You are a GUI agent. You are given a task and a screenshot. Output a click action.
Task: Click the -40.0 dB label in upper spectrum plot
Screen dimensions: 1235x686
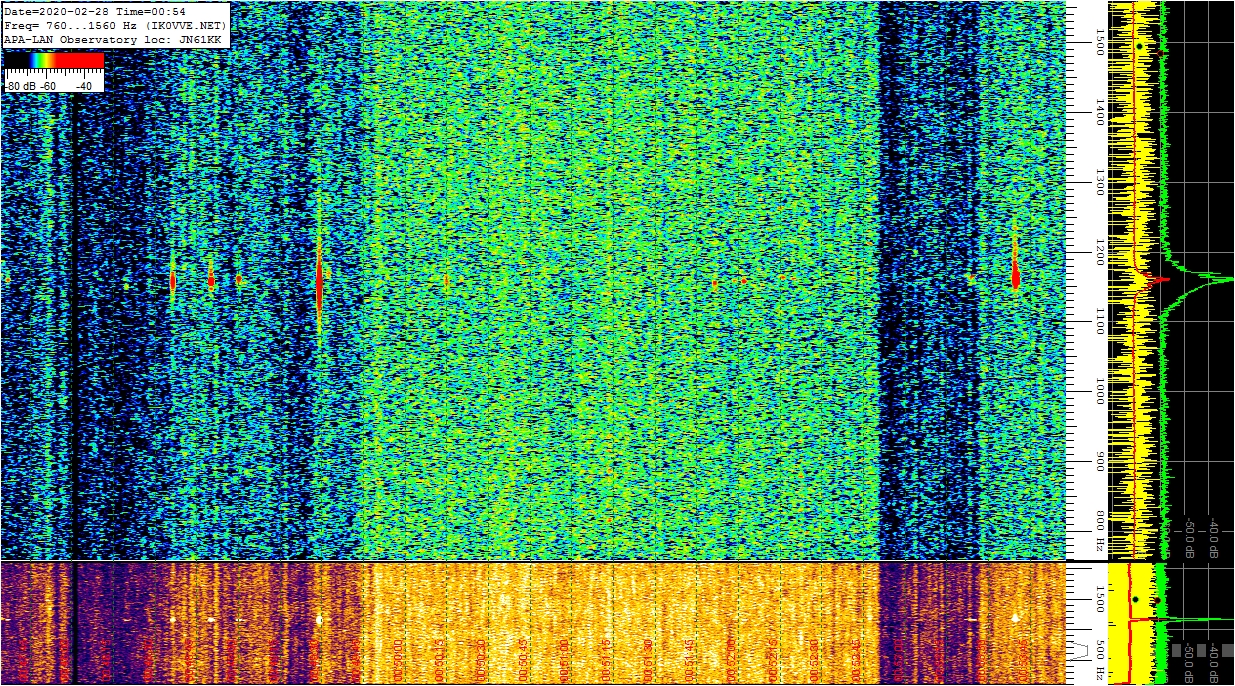pos(1213,538)
